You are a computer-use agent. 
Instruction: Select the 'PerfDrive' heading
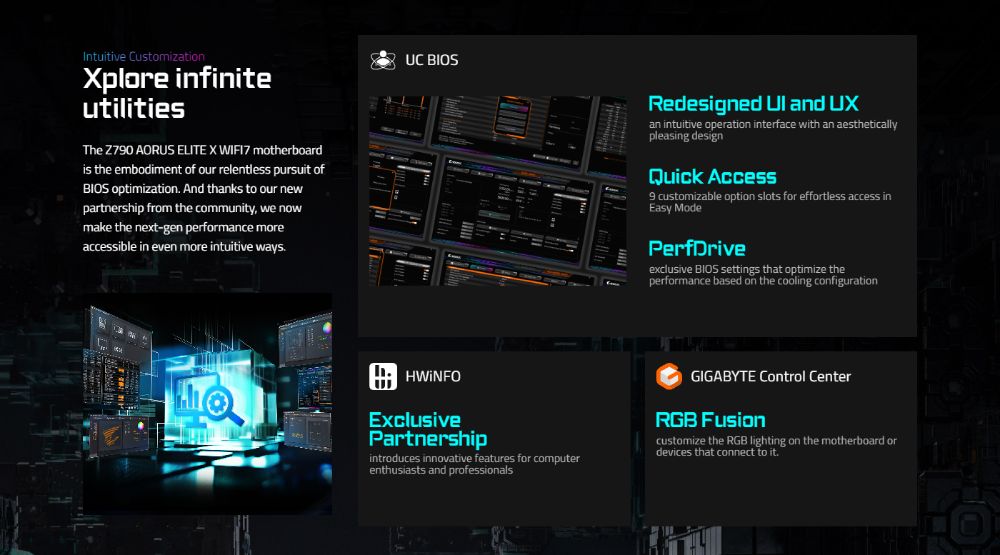tap(697, 249)
